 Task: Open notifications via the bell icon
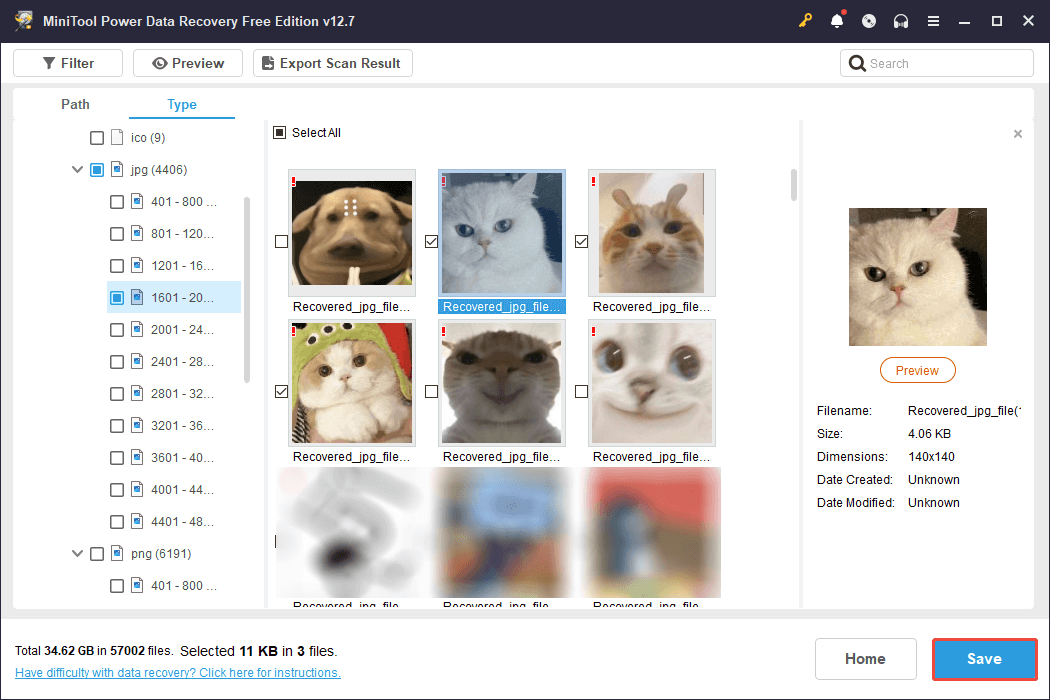837,20
